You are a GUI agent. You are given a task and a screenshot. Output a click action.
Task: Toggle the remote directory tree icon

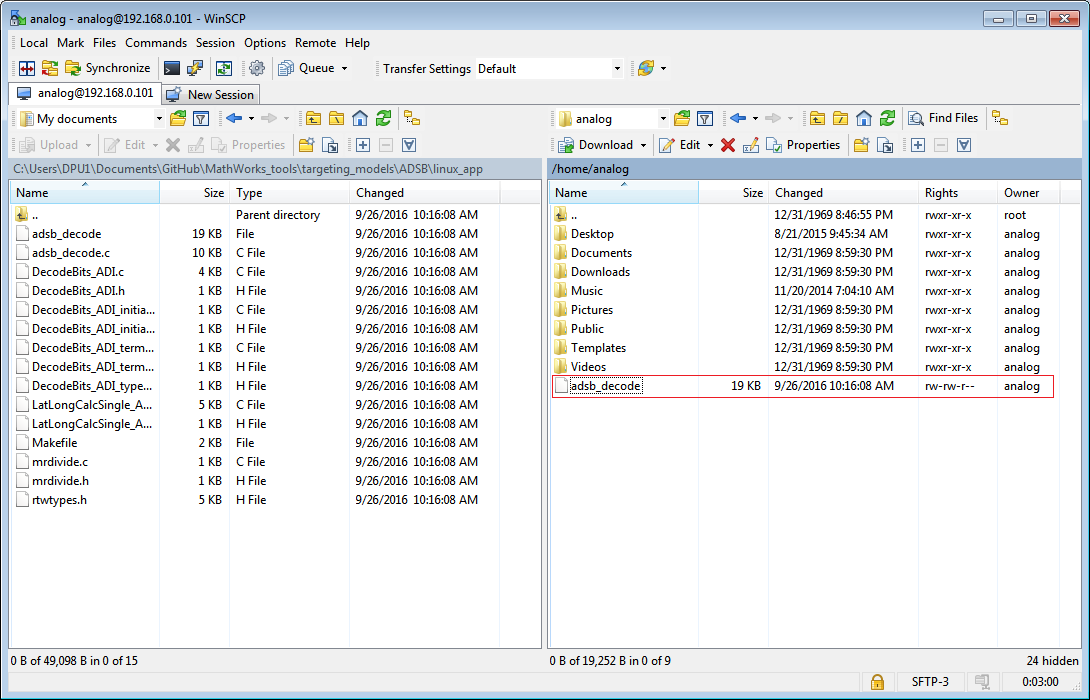coord(1000,119)
